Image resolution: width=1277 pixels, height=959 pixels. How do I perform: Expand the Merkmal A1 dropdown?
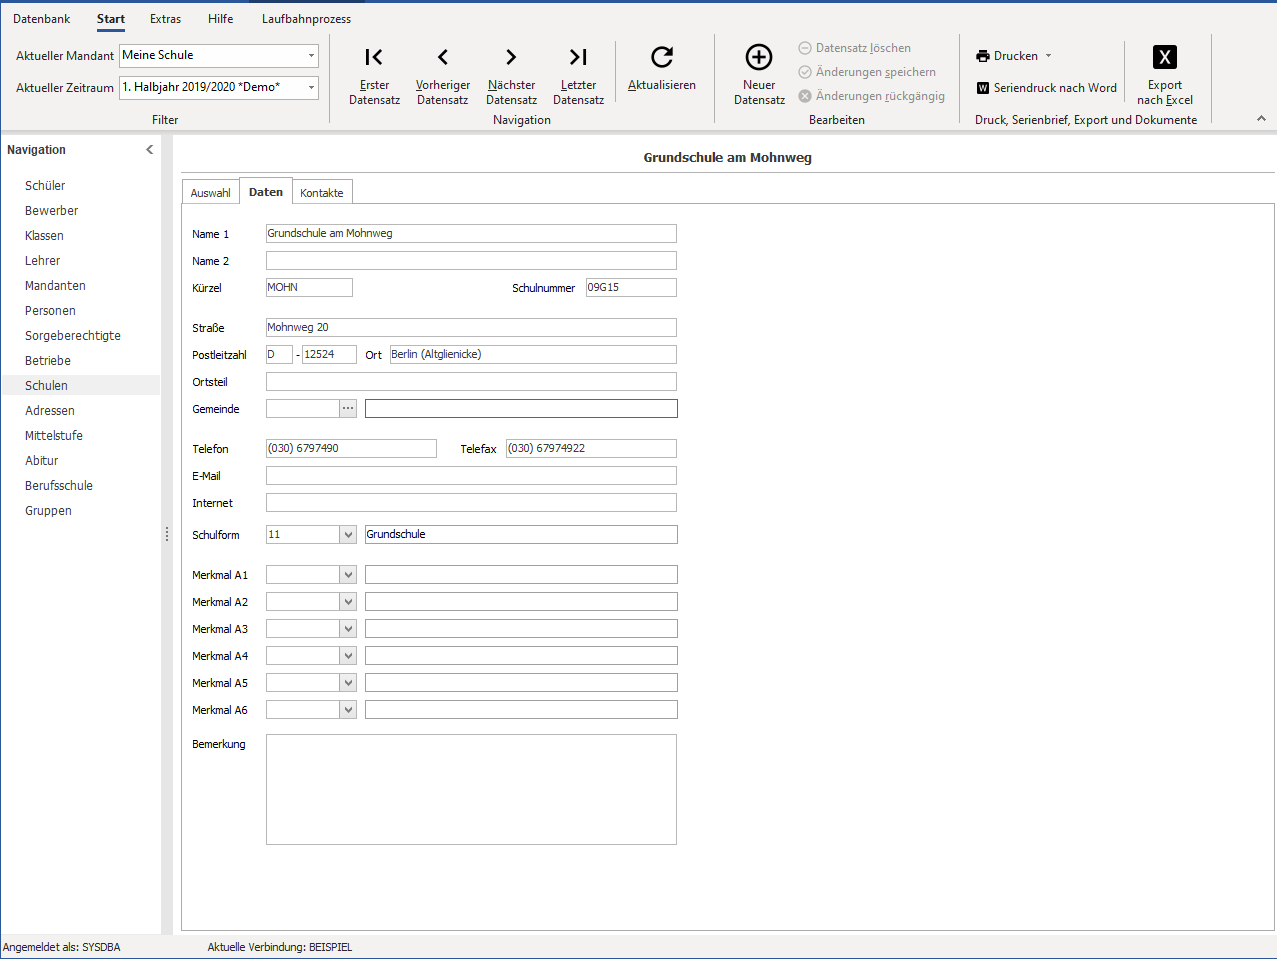348,575
